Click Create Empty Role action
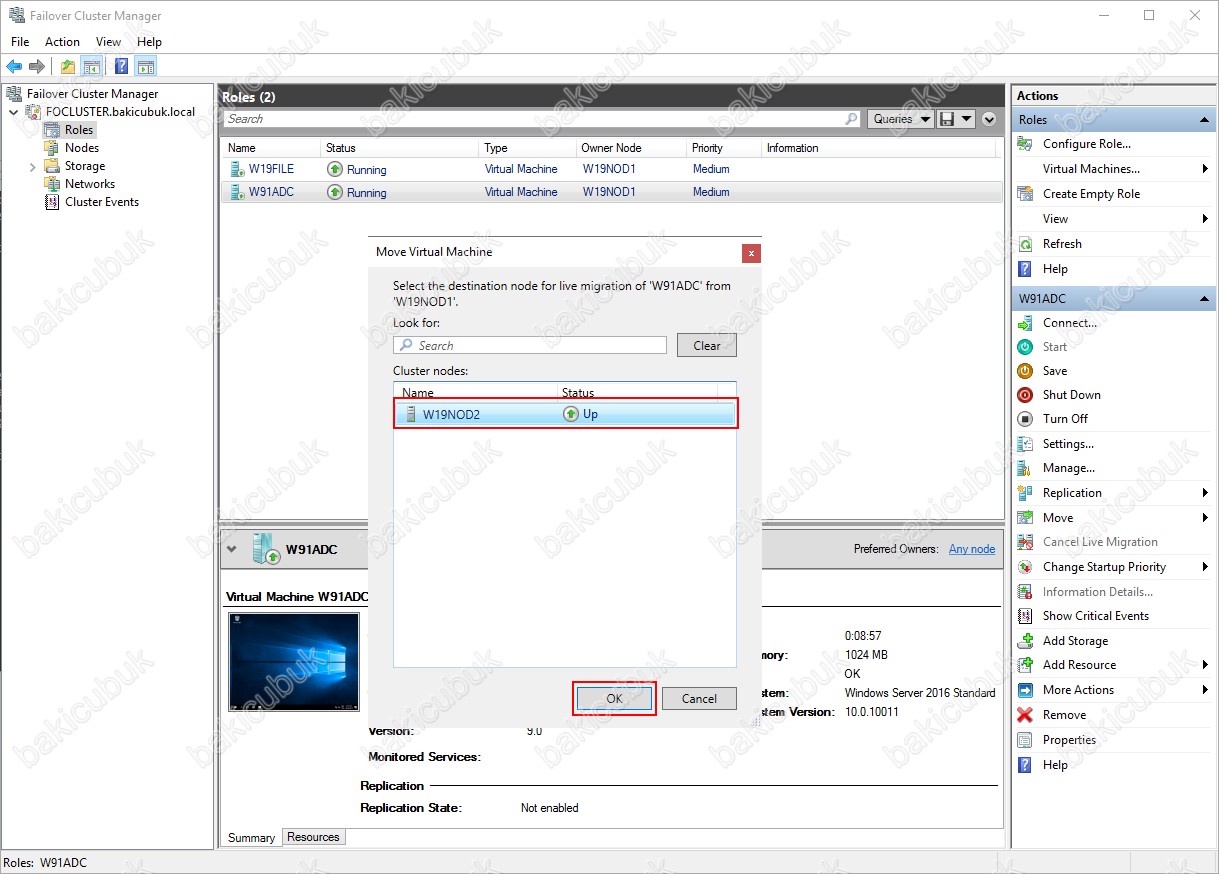This screenshot has width=1219, height=874. (1091, 194)
